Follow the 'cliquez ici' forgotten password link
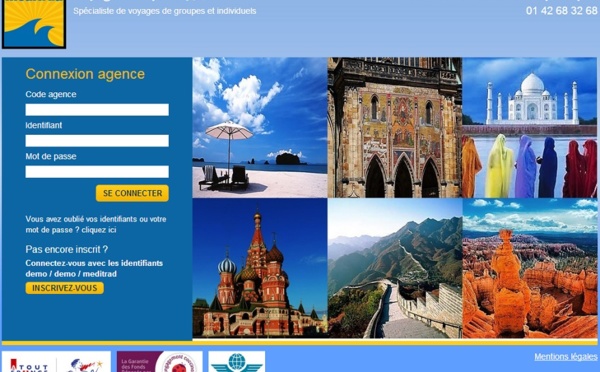600x372 pixels. 99,230
